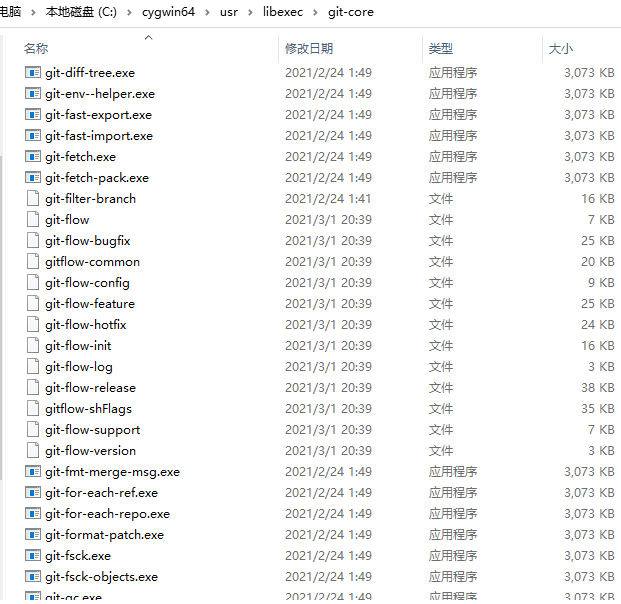621x604 pixels.
Task: Select file name git-flow-version
Action: coord(90,451)
